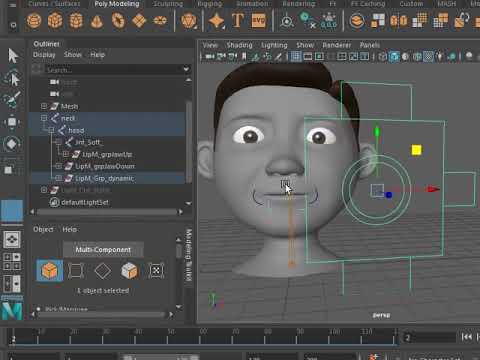This screenshot has width=480, height=360.
Task: Click the 0.0.0 freeze transformations shelf icon
Action: [329, 21]
